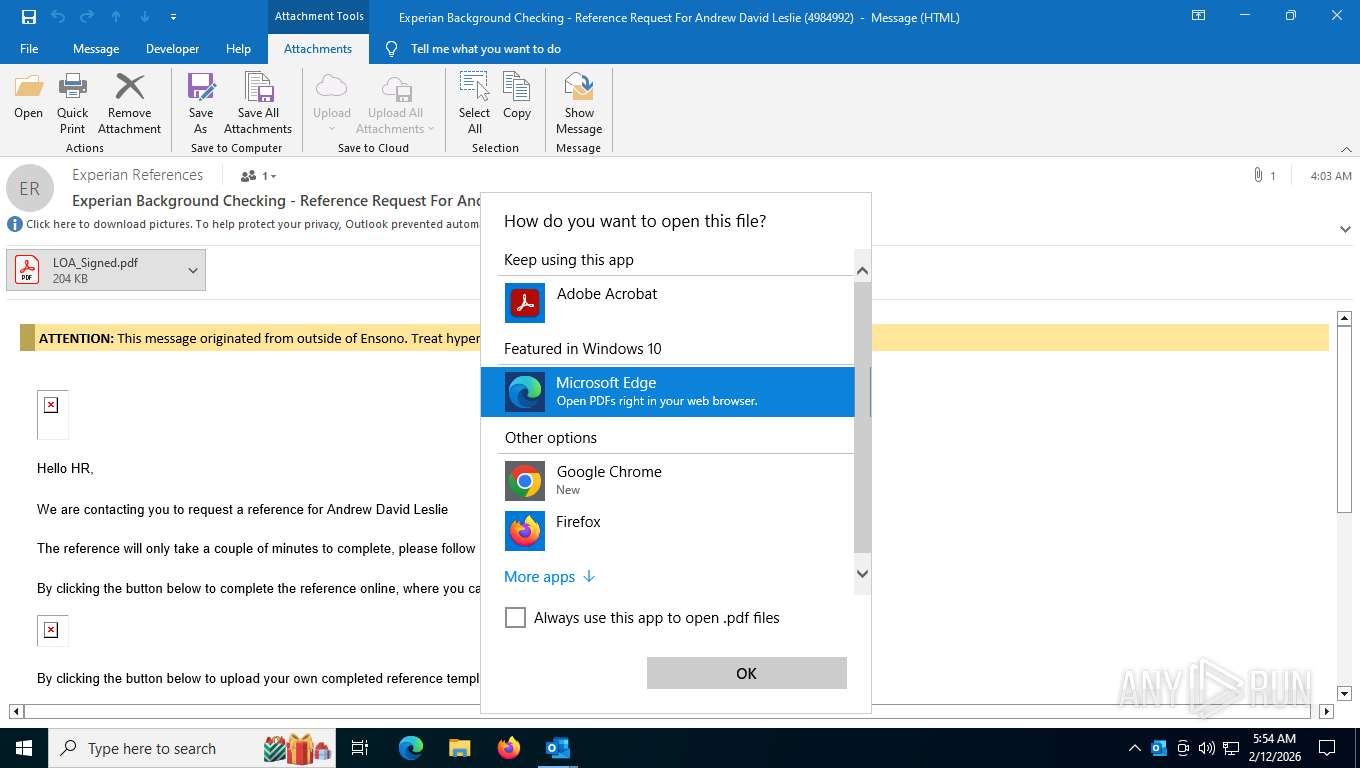Check Always use this app for .pdf files
This screenshot has width=1360, height=768.
coord(515,618)
